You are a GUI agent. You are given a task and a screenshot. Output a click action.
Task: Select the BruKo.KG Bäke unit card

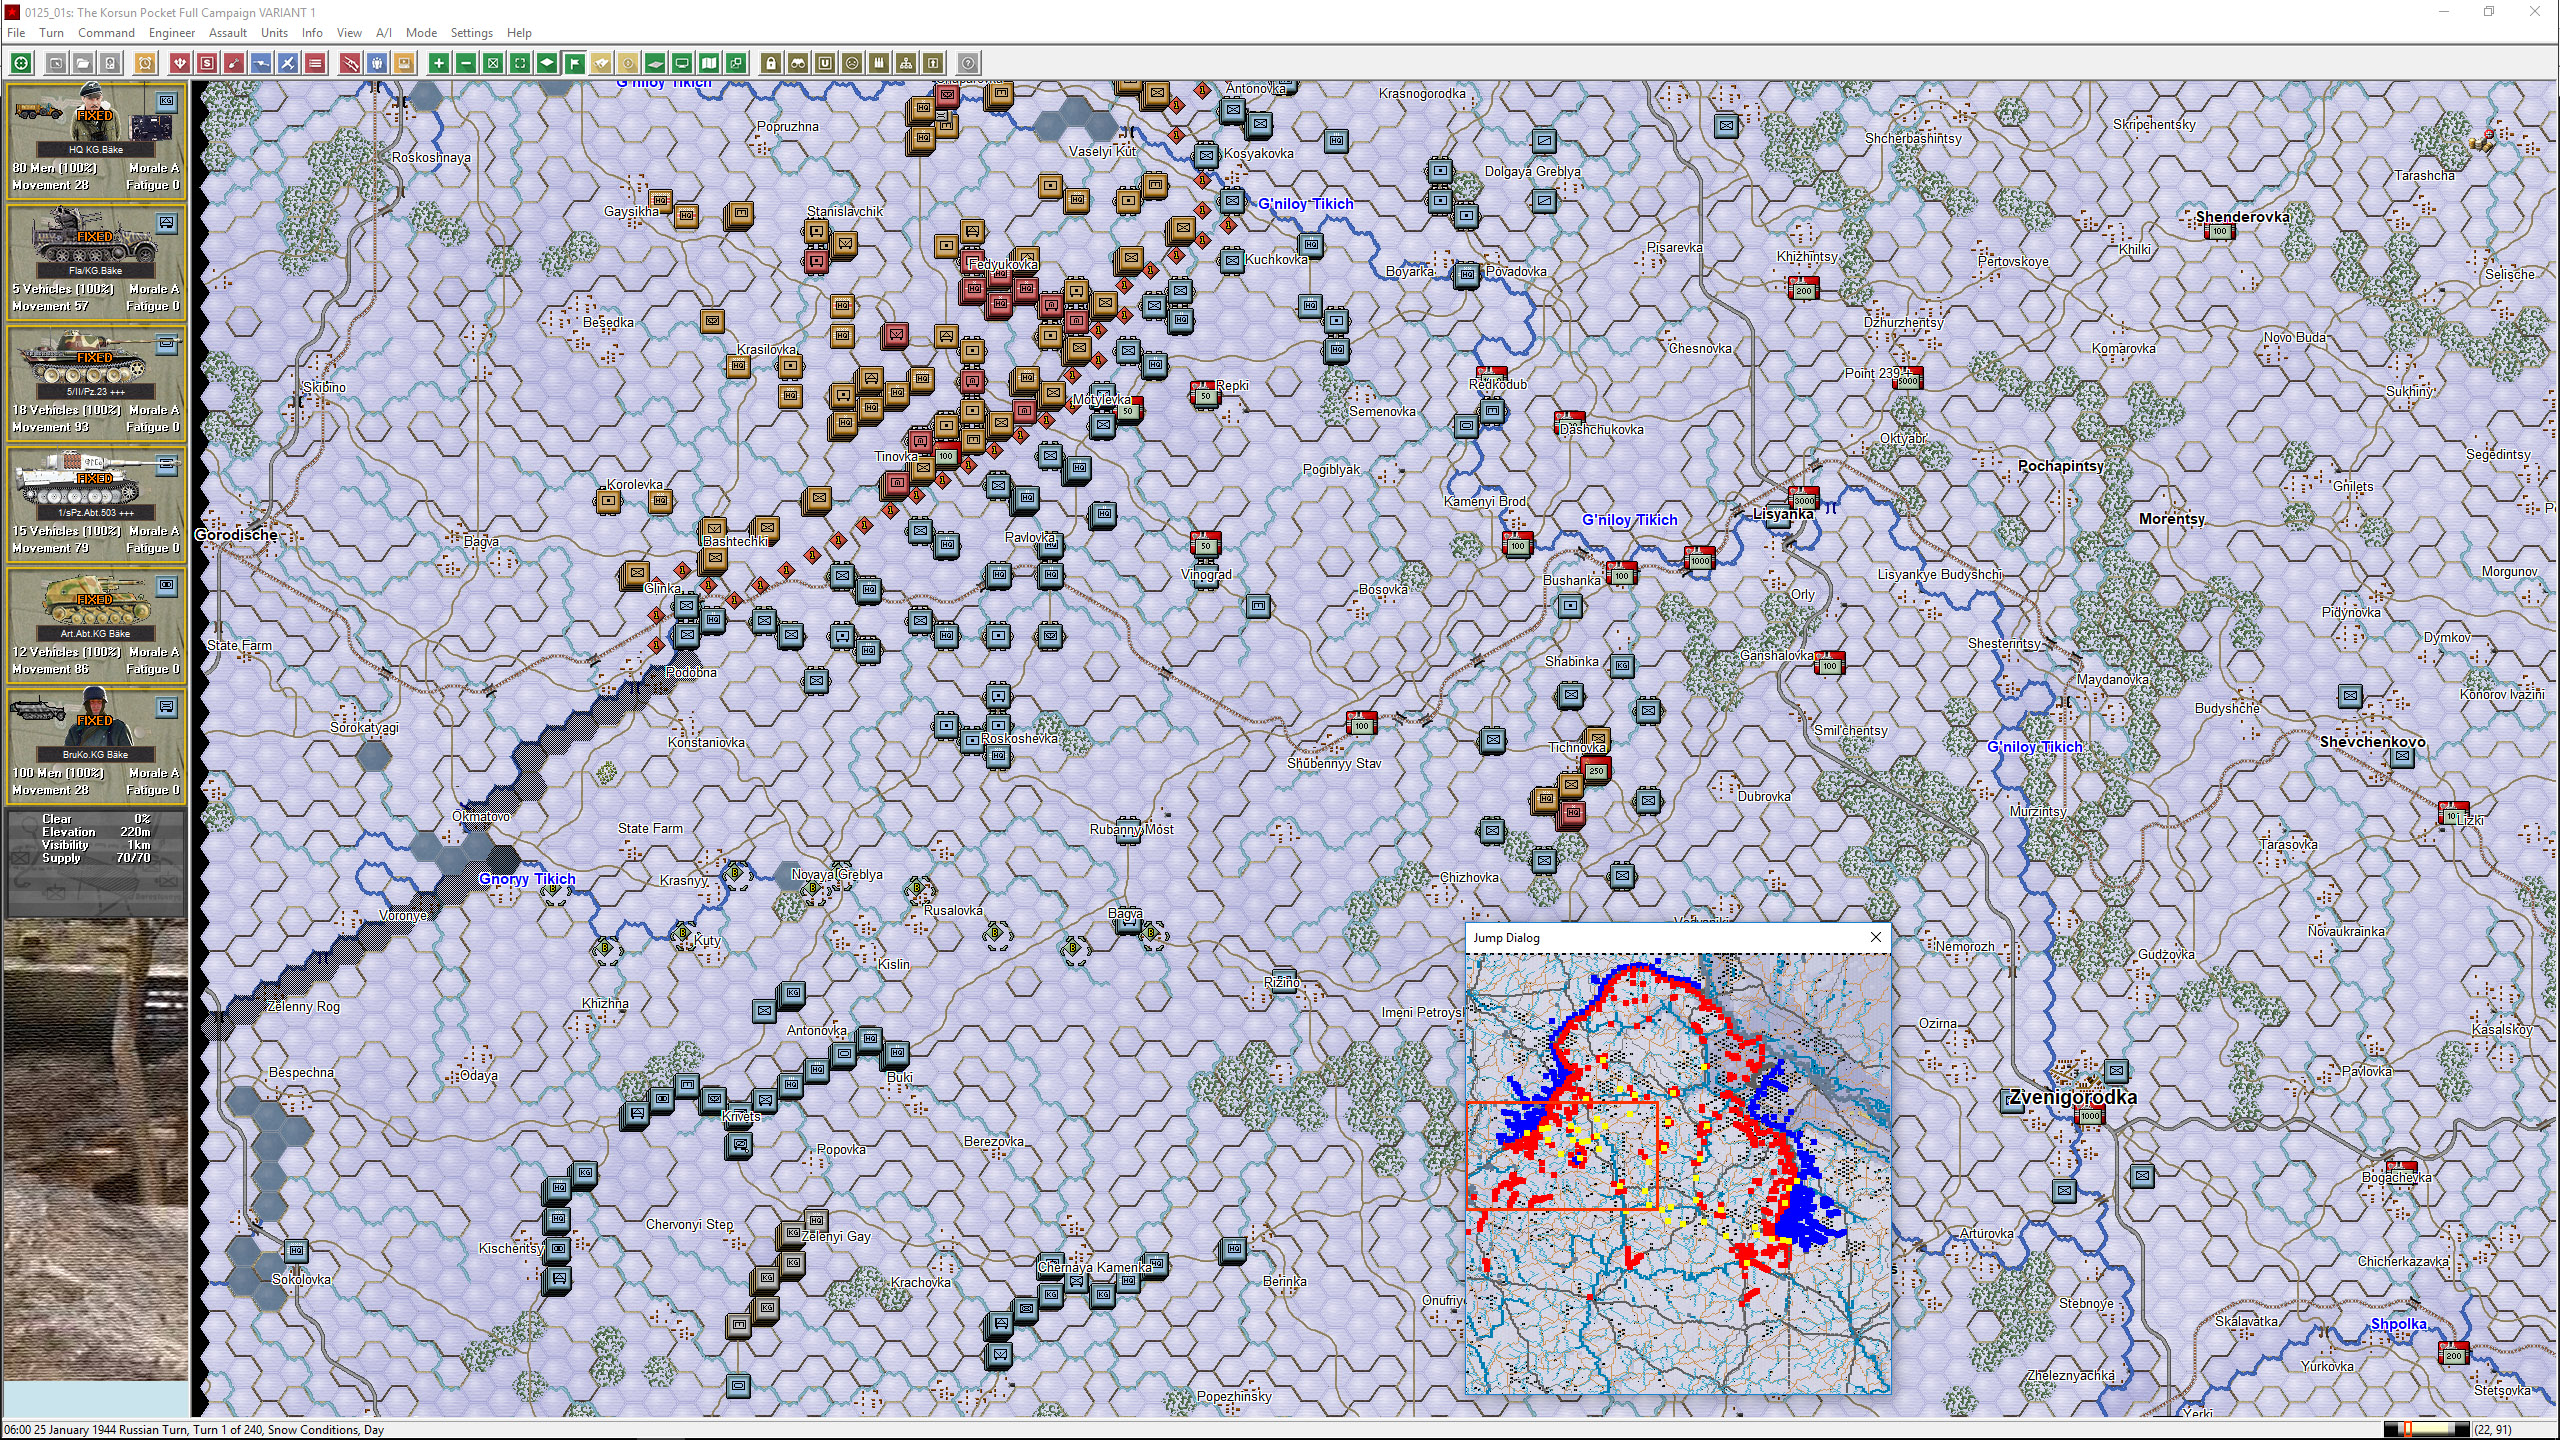pos(96,745)
